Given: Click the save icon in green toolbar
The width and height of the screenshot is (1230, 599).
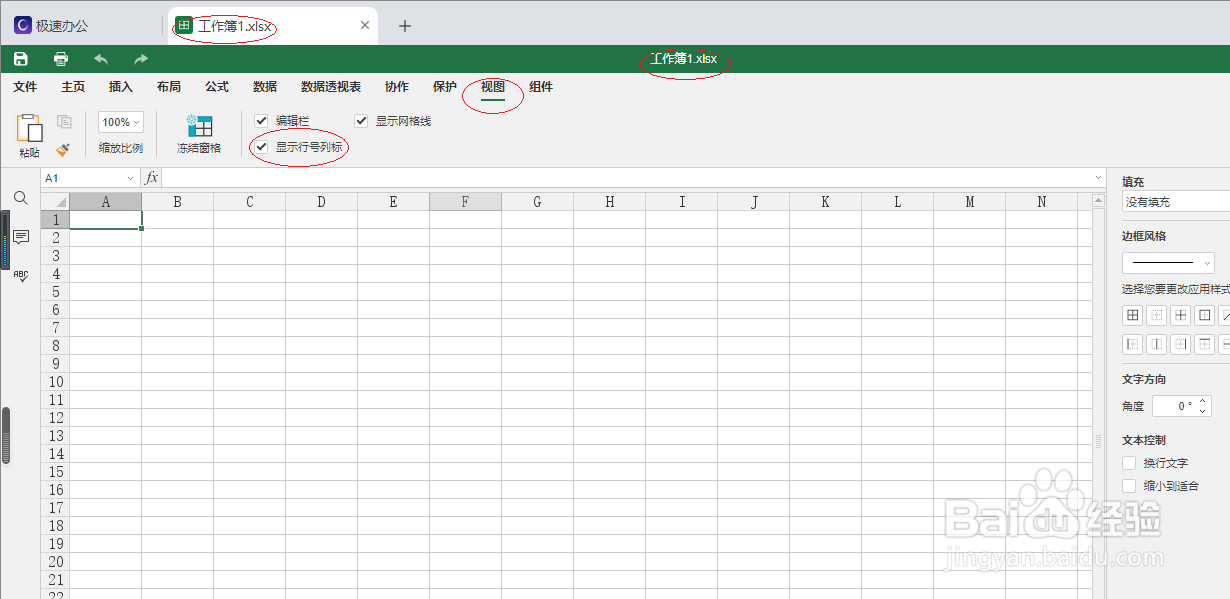Looking at the screenshot, I should (21, 59).
